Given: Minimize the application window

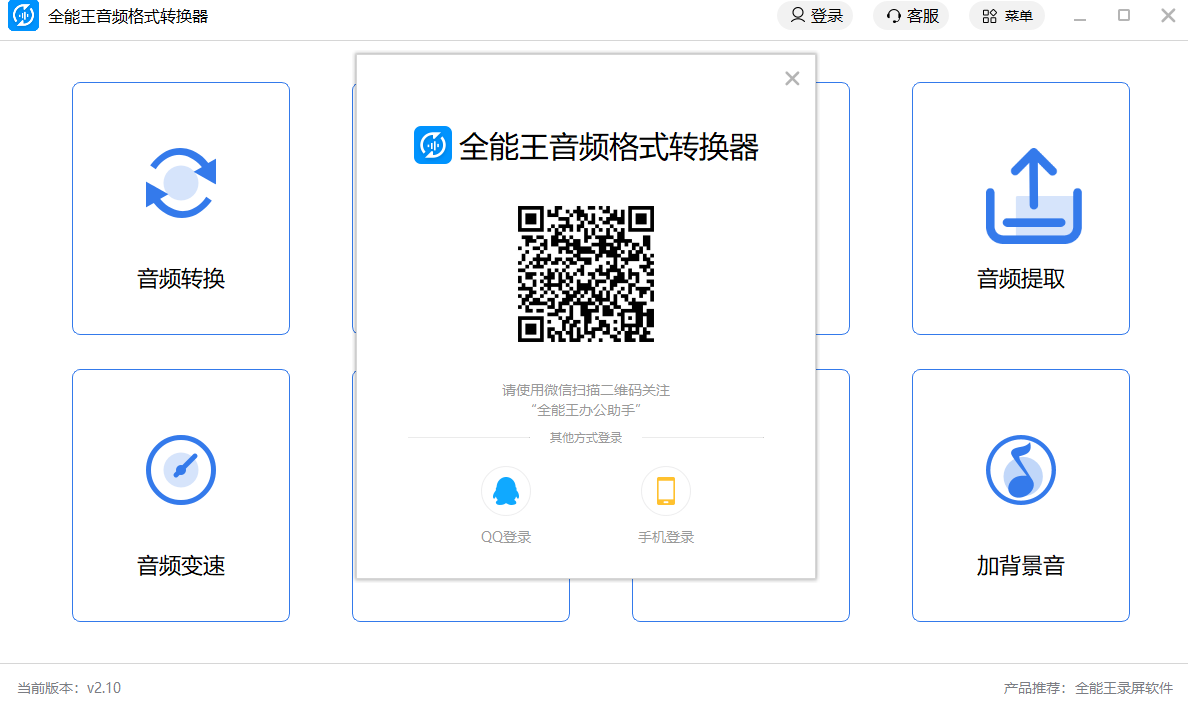Looking at the screenshot, I should point(1080,16).
